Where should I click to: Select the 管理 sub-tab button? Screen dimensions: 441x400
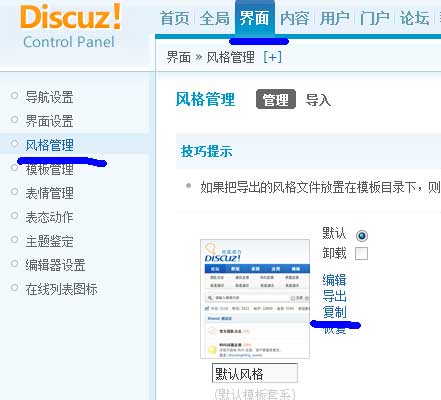(x=276, y=99)
